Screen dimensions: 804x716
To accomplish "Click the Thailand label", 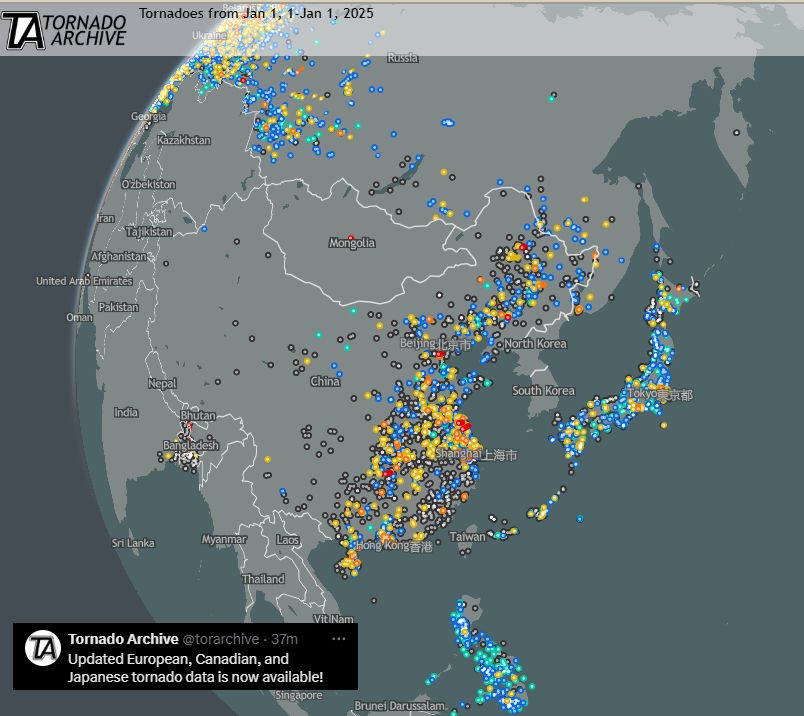I will pyautogui.click(x=263, y=579).
